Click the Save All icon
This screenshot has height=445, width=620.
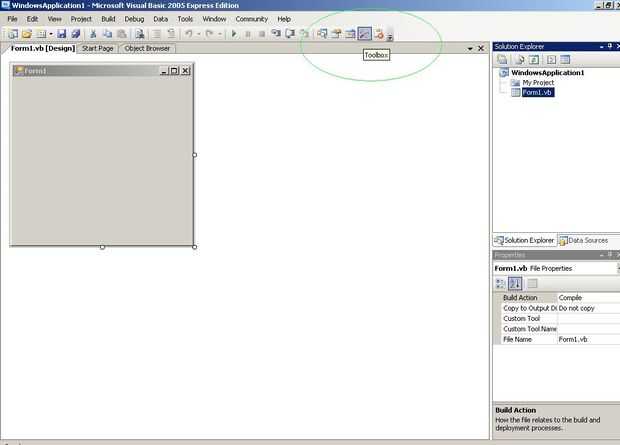tap(76, 34)
